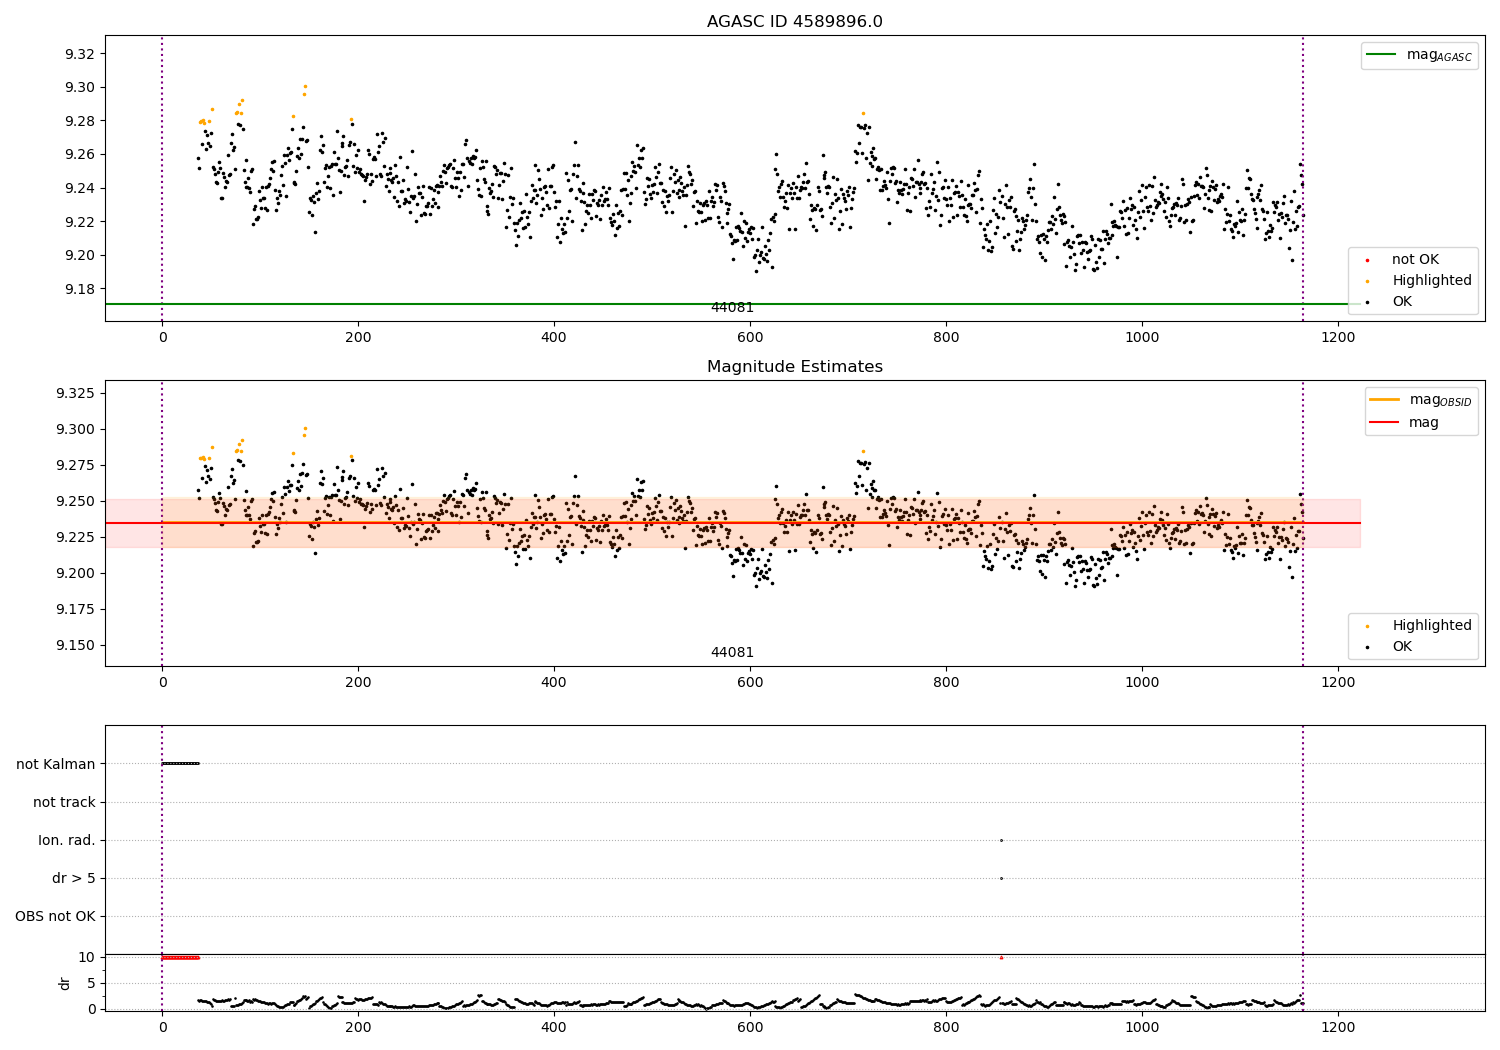Click the 'dr > 5' row label
The image size is (1500, 1050).
tap(74, 878)
